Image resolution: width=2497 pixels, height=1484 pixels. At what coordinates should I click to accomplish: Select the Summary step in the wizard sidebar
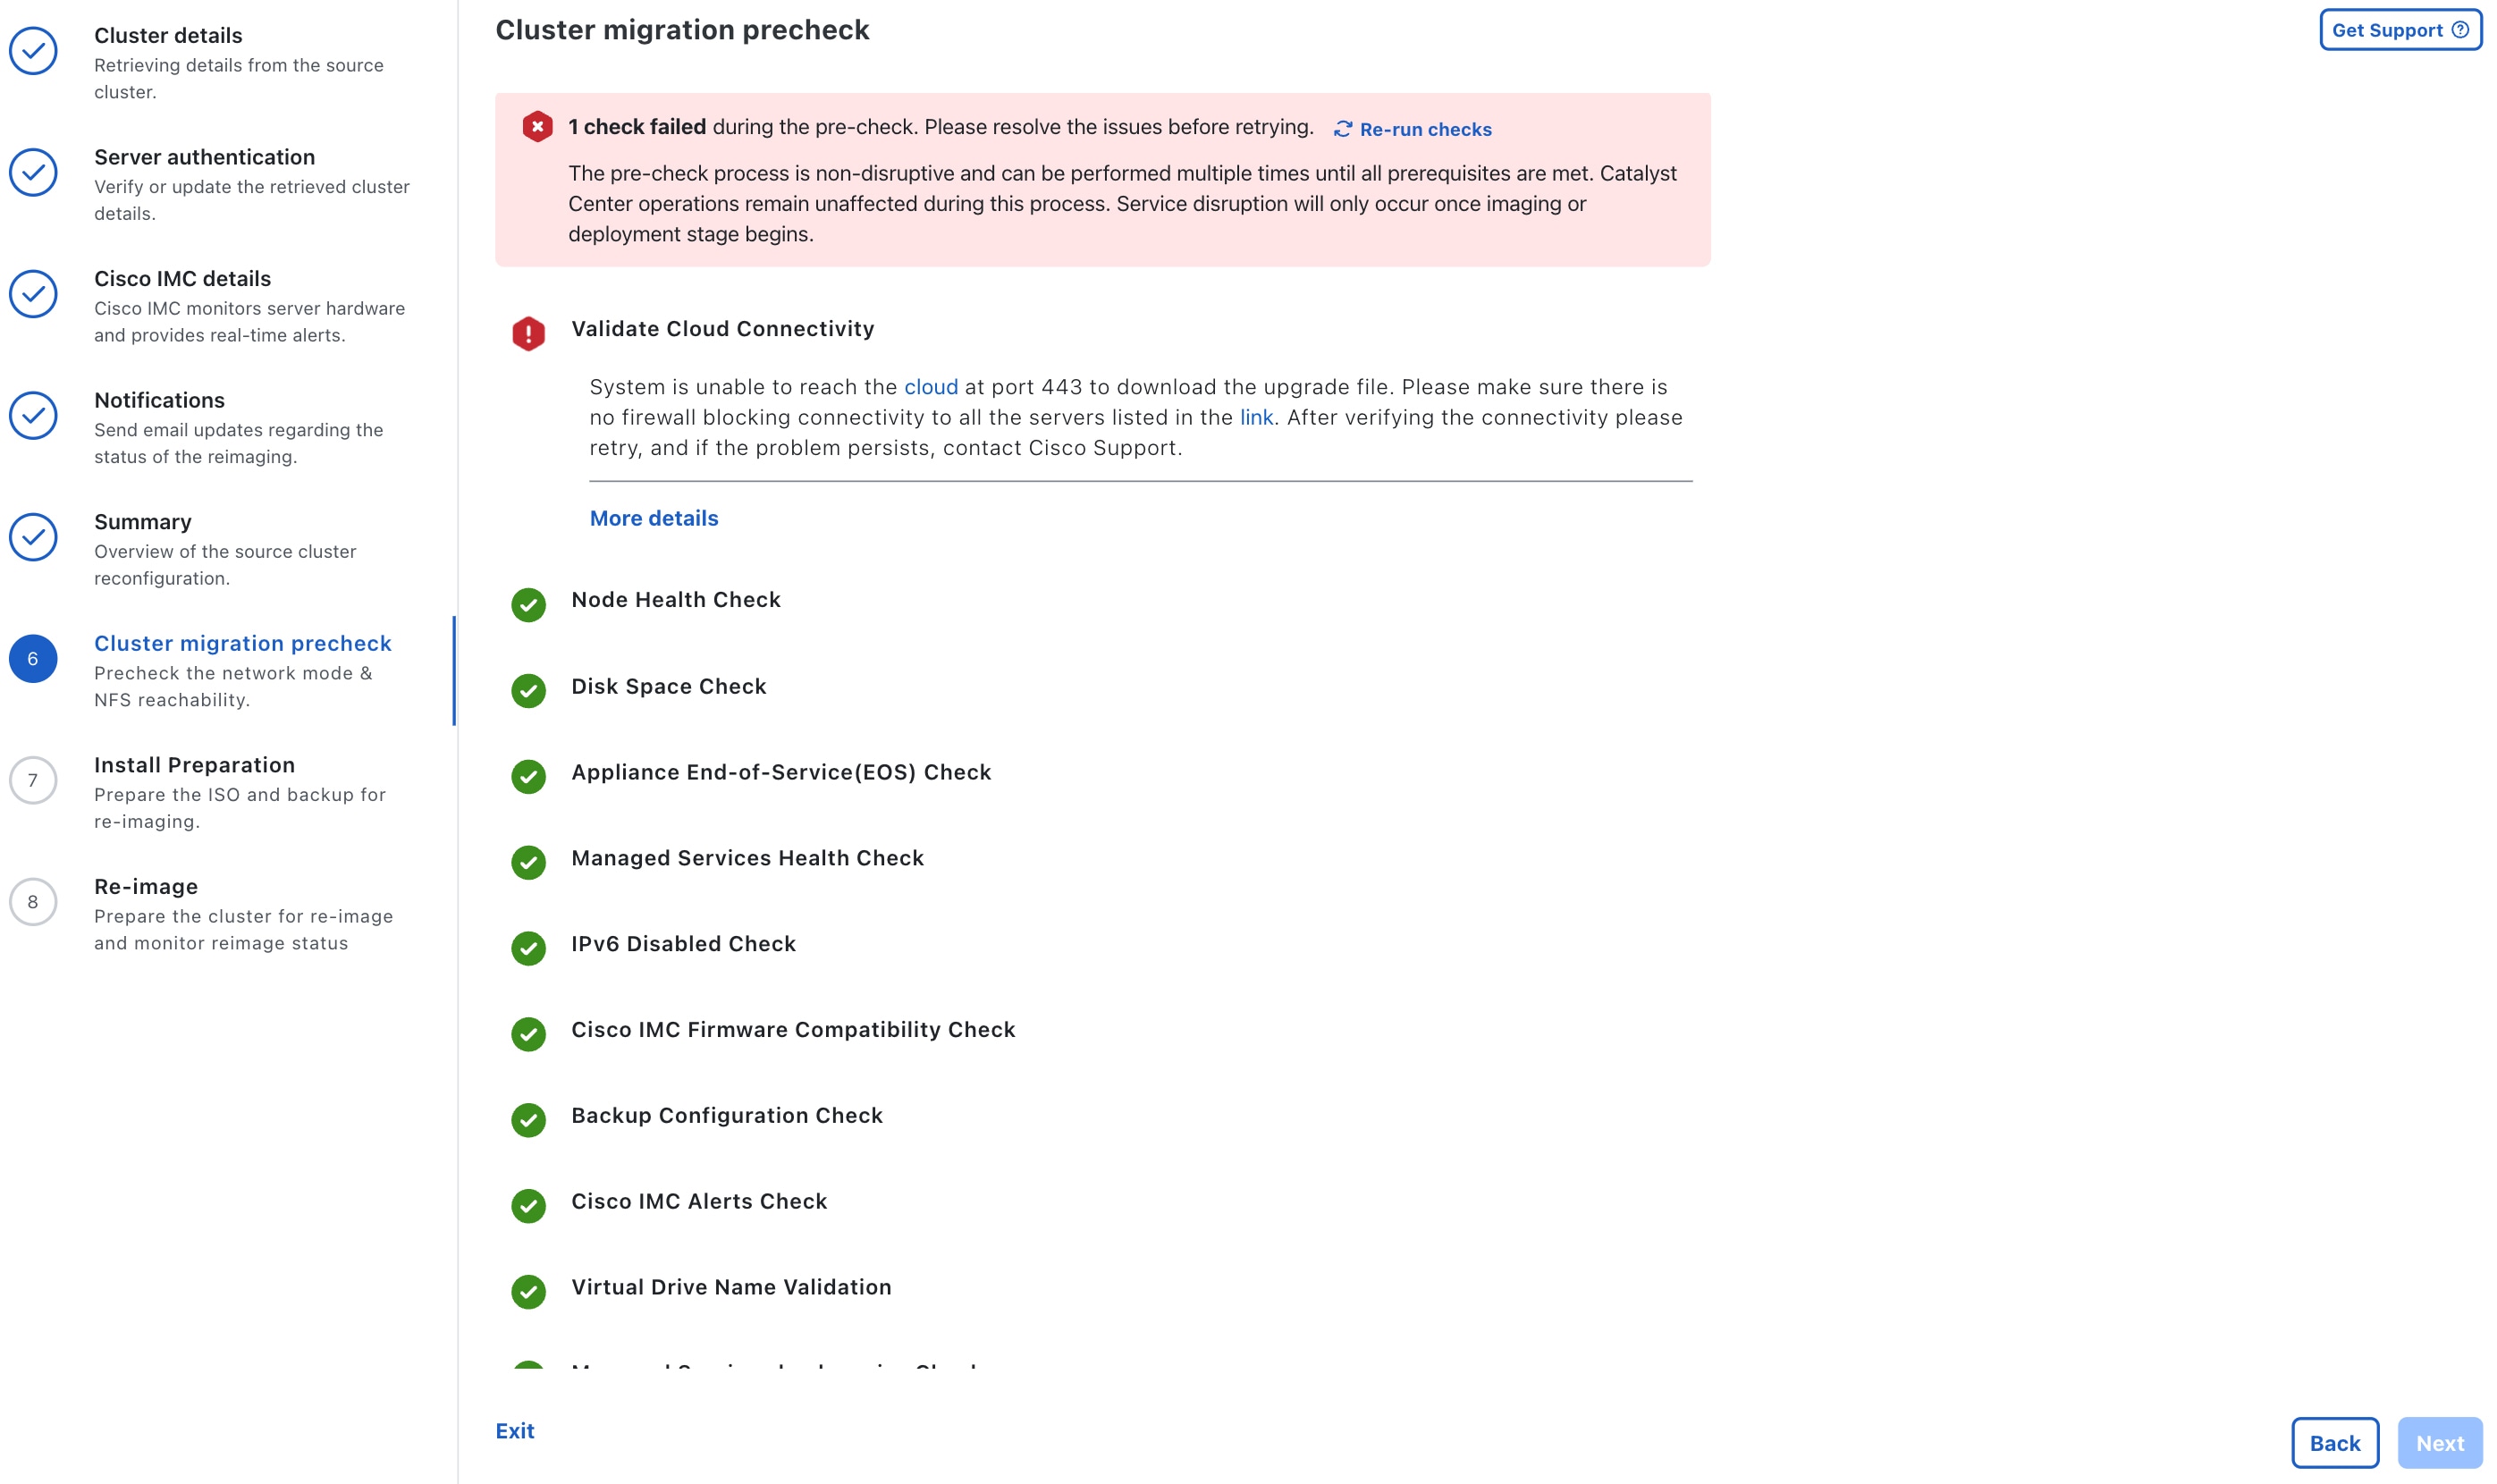point(143,522)
